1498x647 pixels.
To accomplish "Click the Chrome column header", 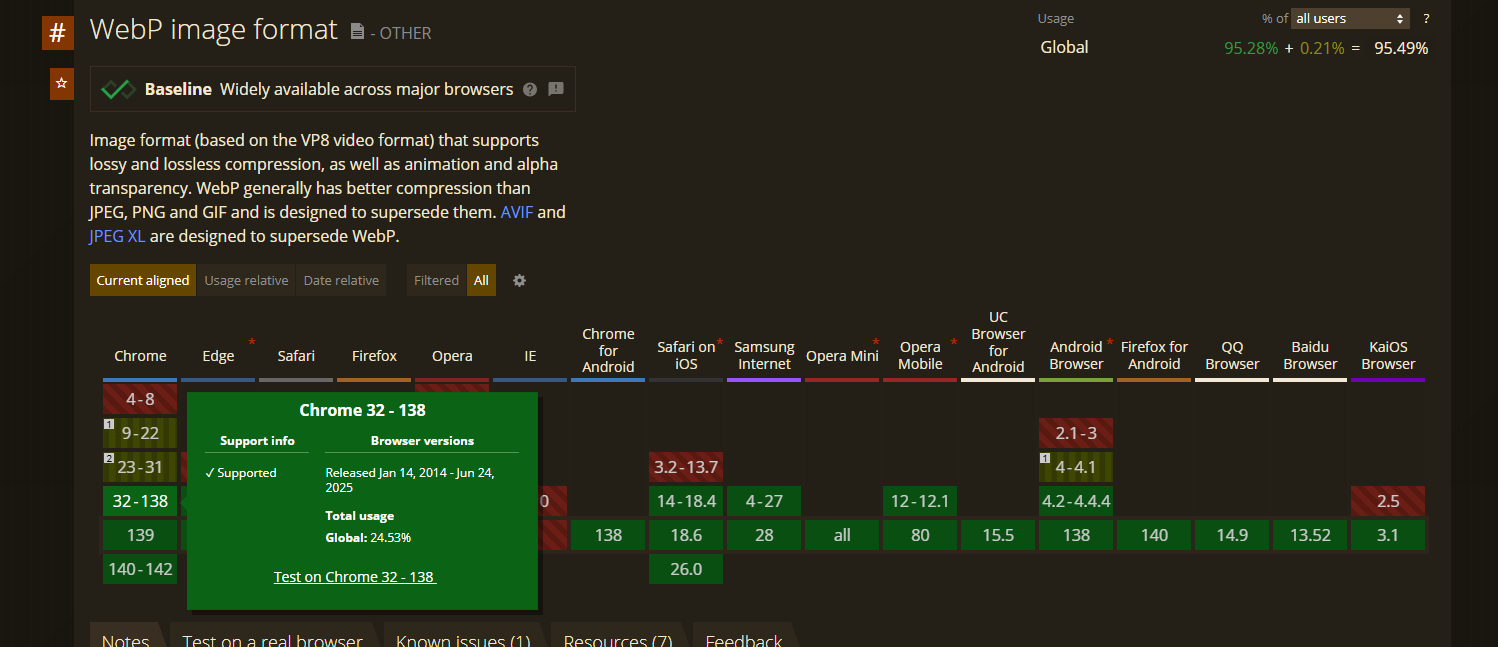I will (x=140, y=356).
